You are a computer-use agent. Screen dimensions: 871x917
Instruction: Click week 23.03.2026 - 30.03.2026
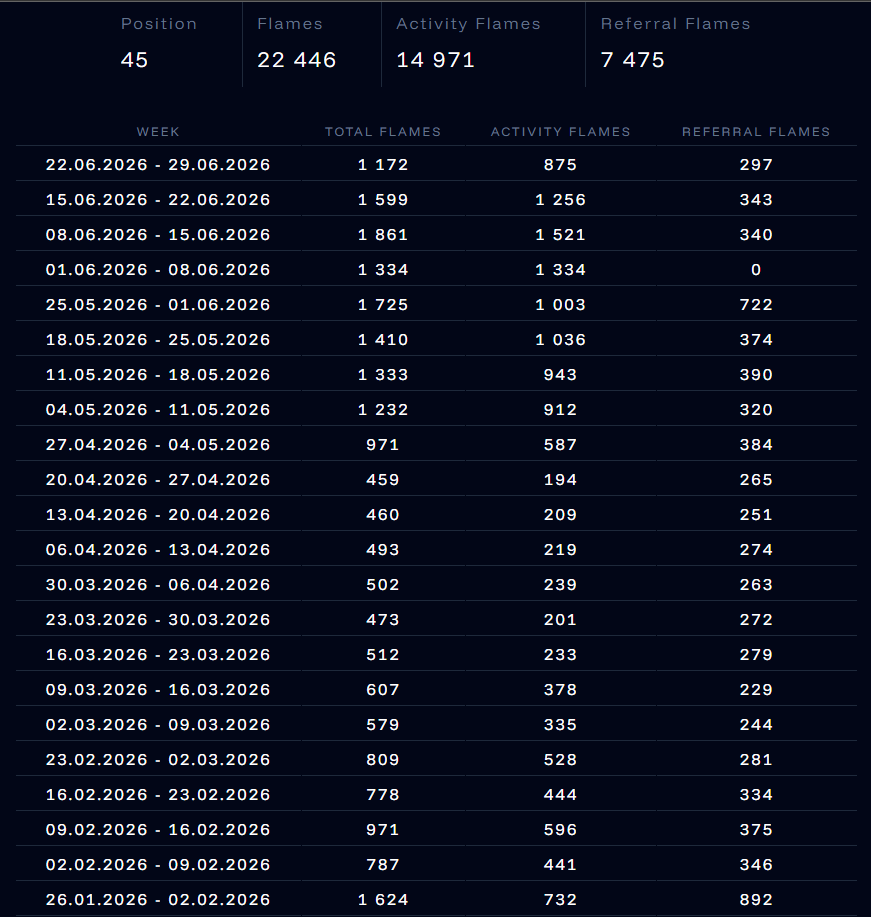pos(158,619)
